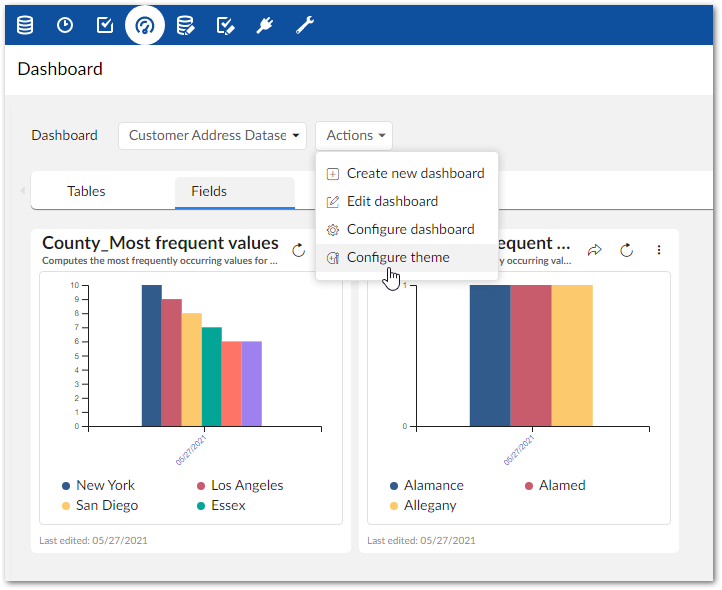
Task: Open the clock icon in top navigation
Action: pos(65,25)
